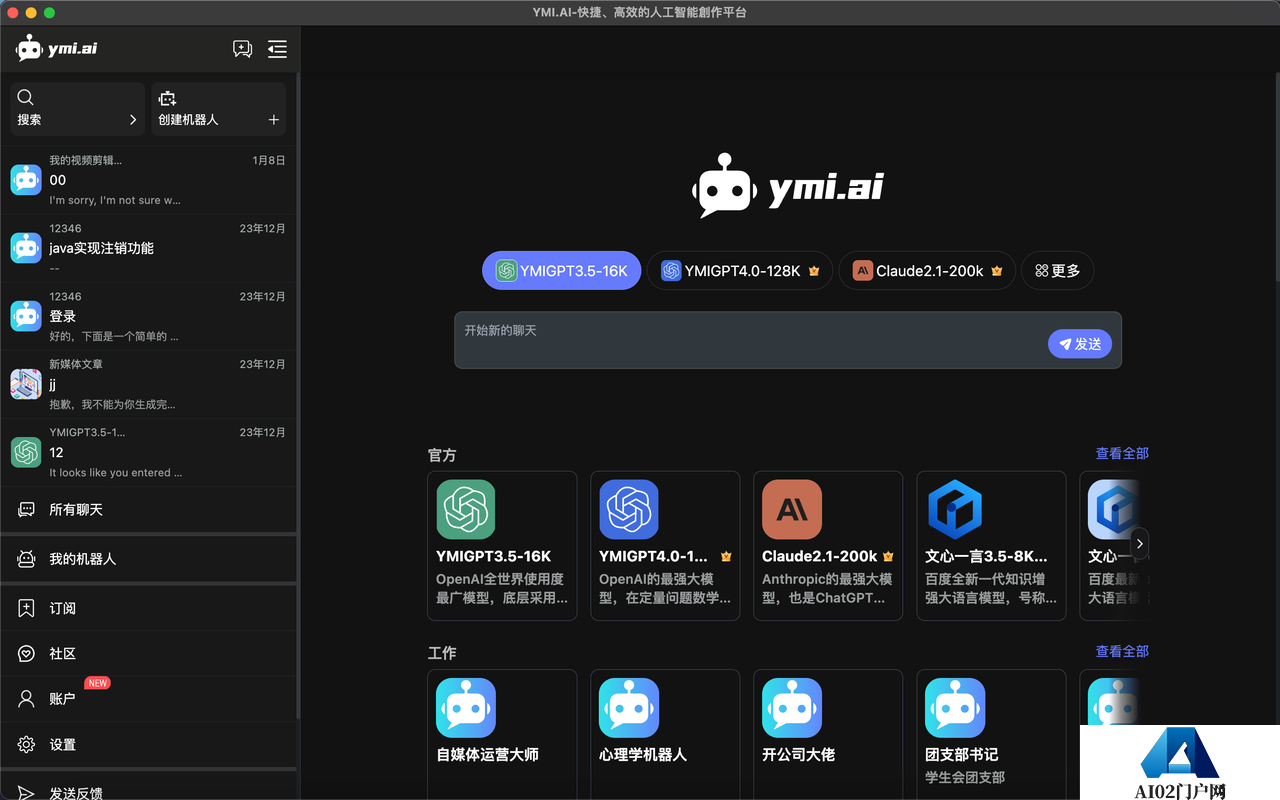This screenshot has width=1280, height=800.
Task: Click the robot-plus icon above 创建机器人
Action: click(167, 97)
